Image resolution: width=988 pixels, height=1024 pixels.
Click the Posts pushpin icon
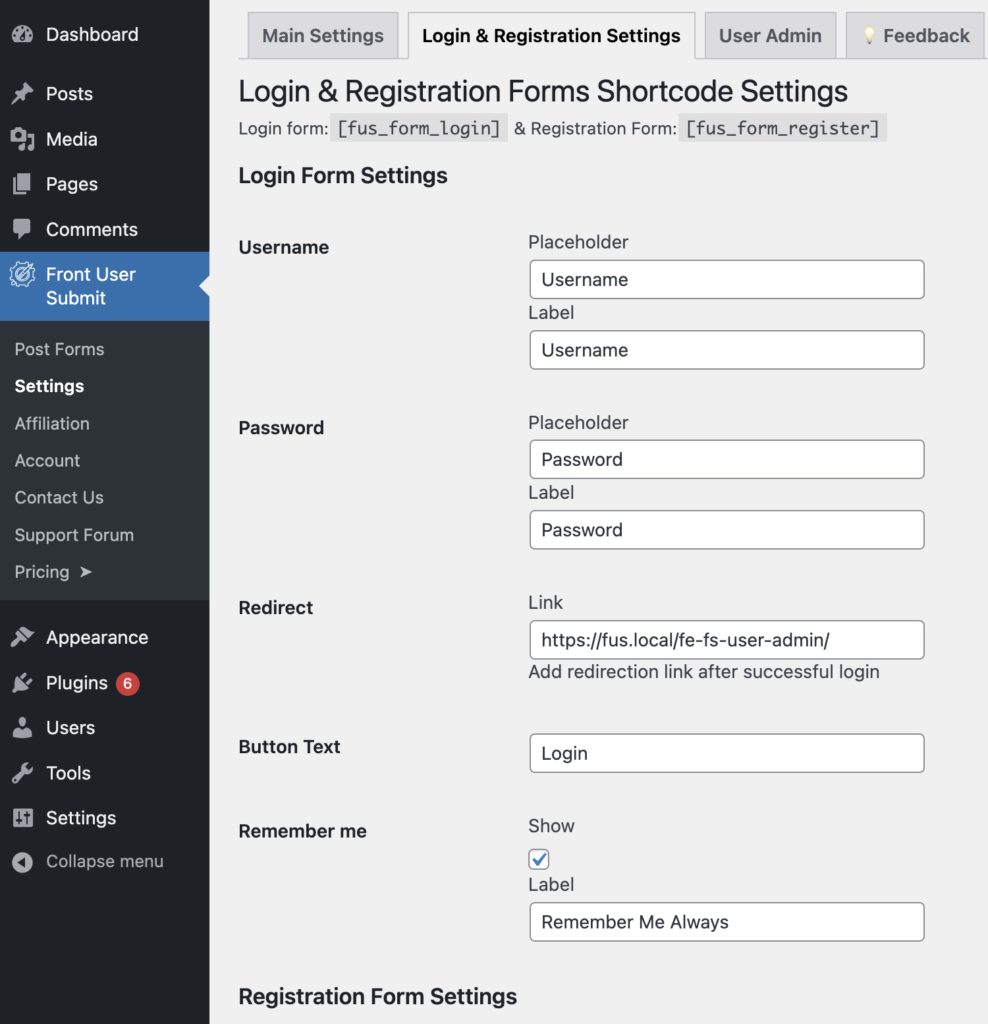click(22, 94)
